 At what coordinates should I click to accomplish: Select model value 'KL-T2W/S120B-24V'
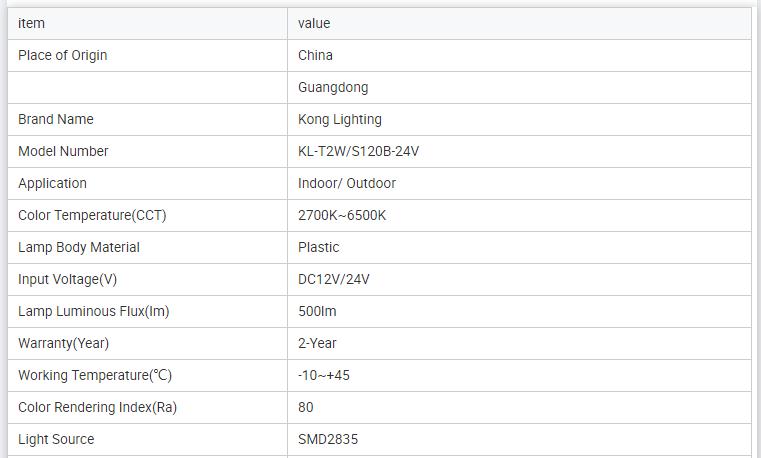pyautogui.click(x=358, y=151)
